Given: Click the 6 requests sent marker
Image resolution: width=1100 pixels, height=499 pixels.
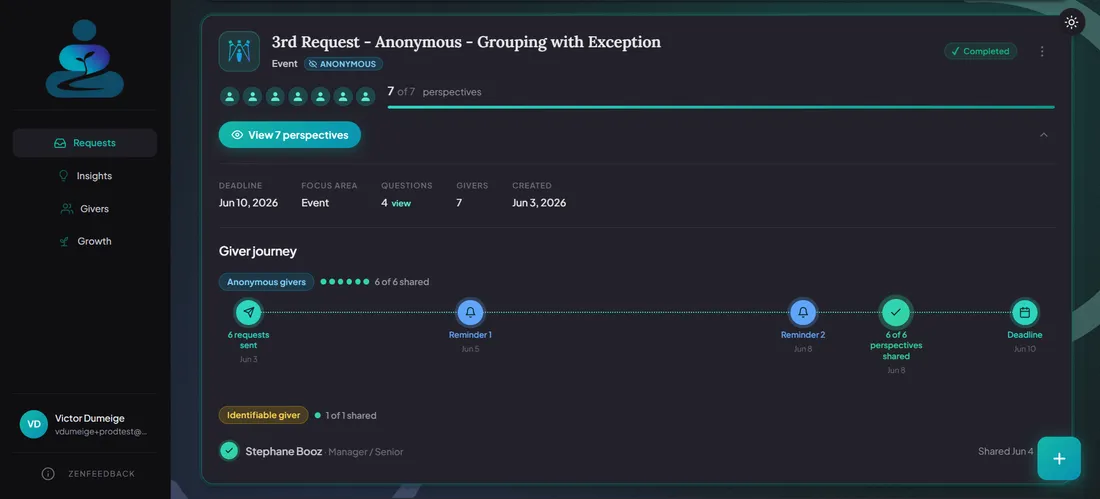Looking at the screenshot, I should [248, 312].
